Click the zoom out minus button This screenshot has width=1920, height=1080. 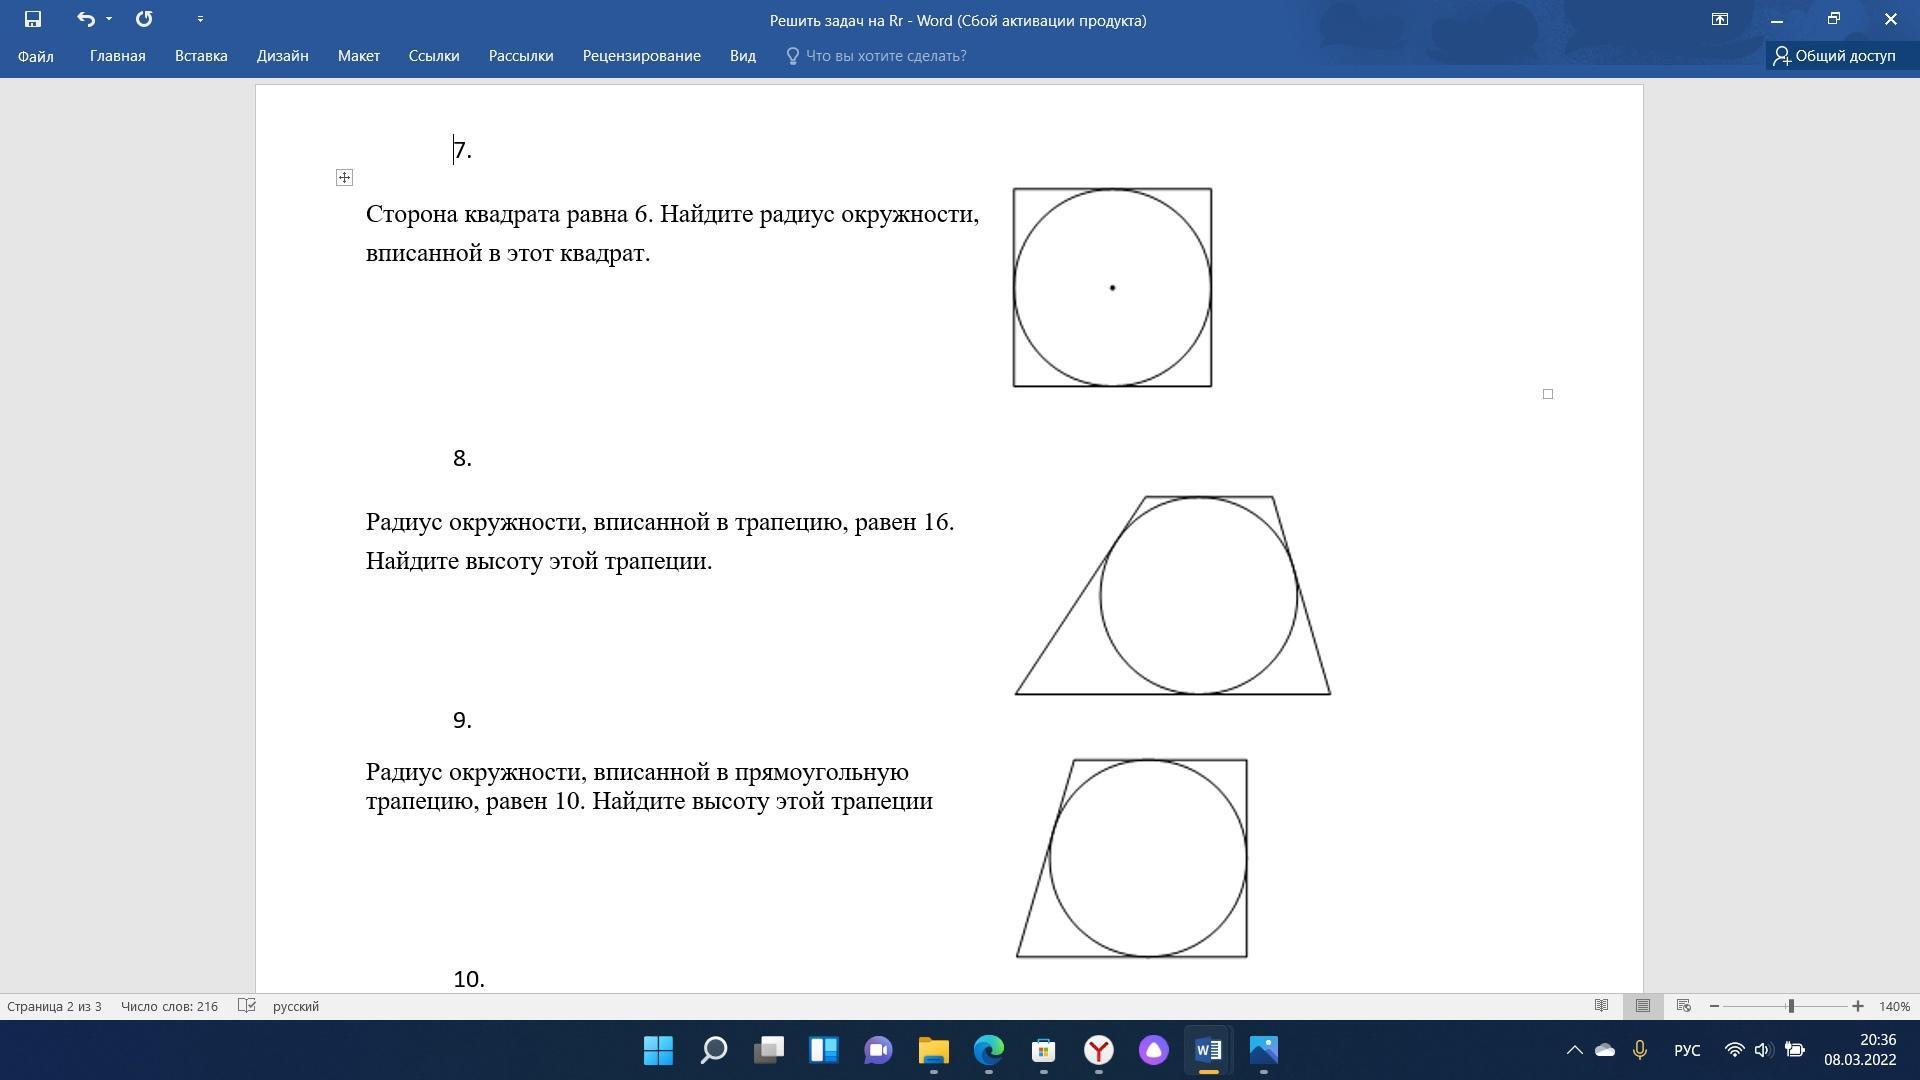(x=1714, y=1006)
